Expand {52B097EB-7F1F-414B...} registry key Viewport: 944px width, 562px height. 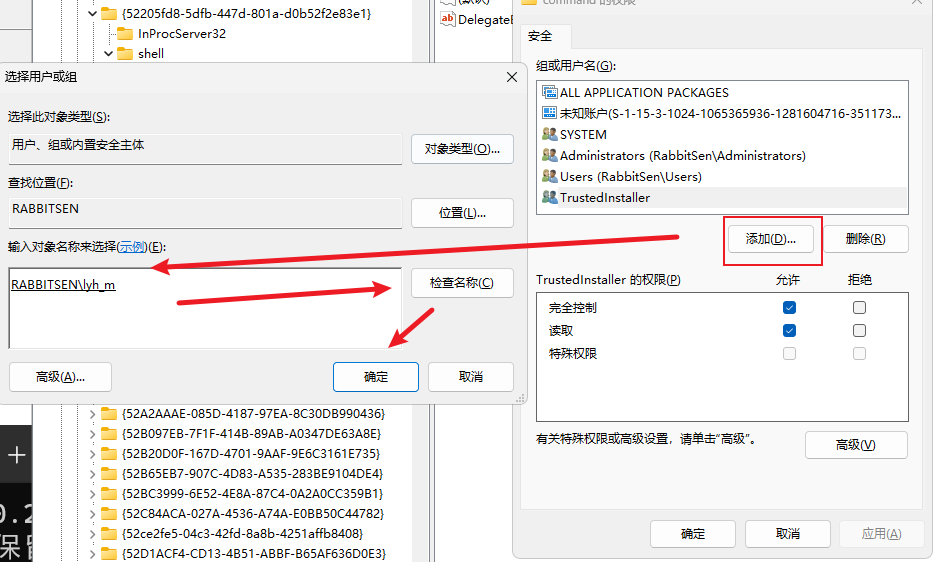point(92,434)
